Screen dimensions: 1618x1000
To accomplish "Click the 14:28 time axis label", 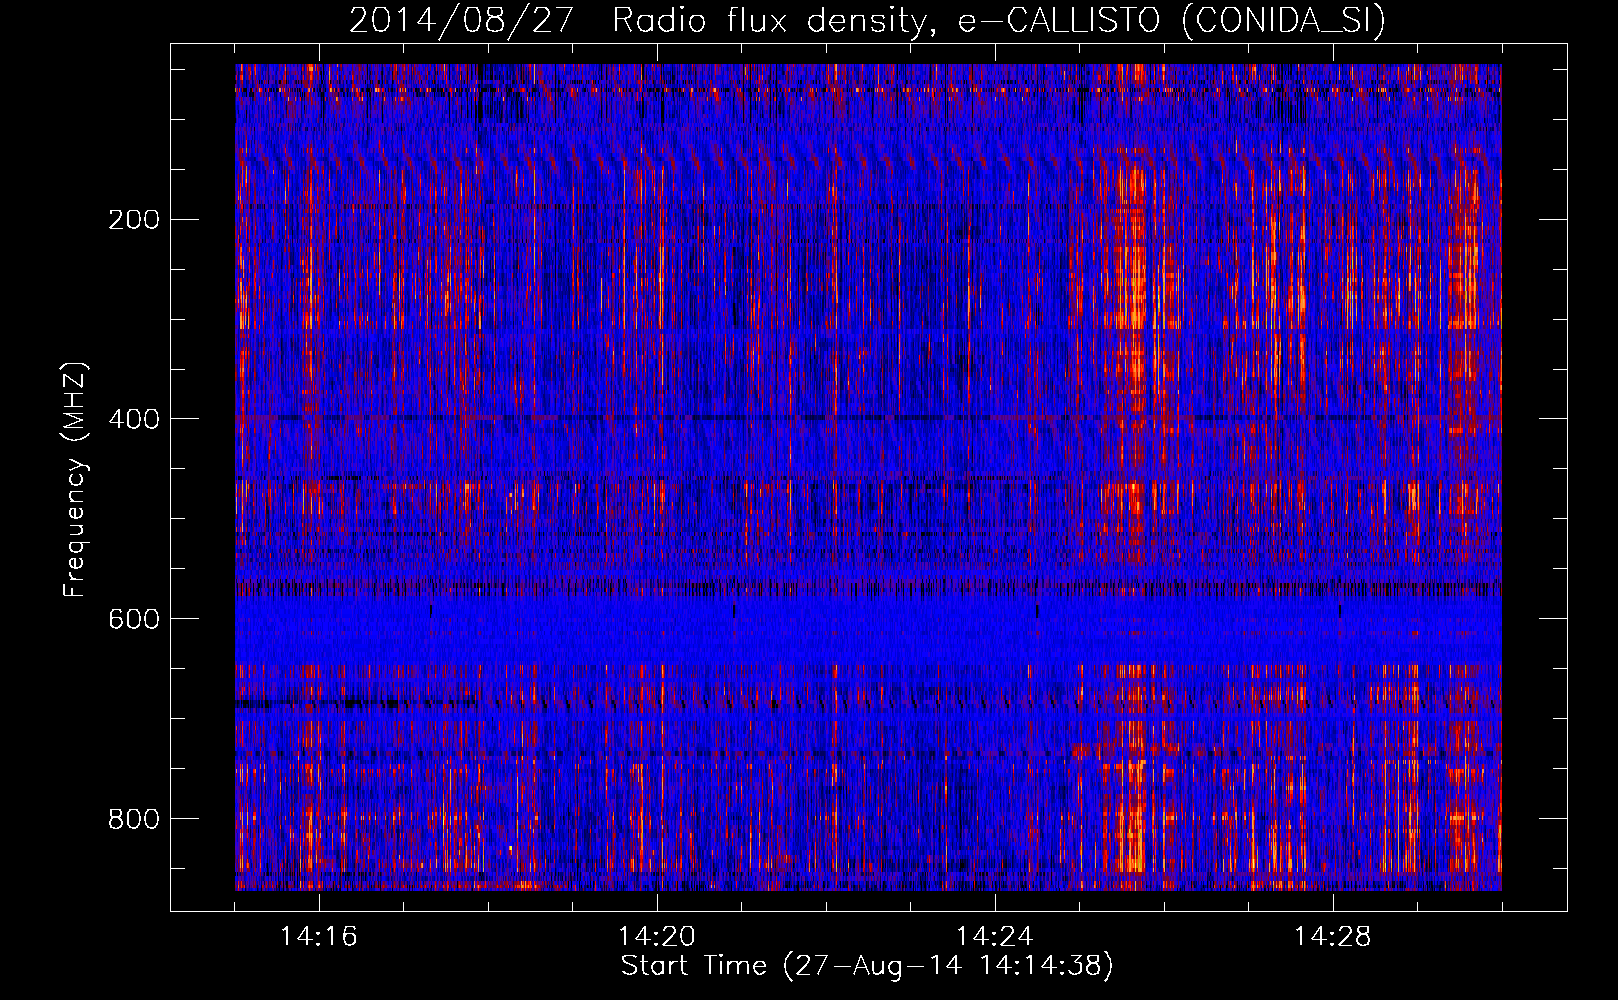I will tap(1333, 937).
